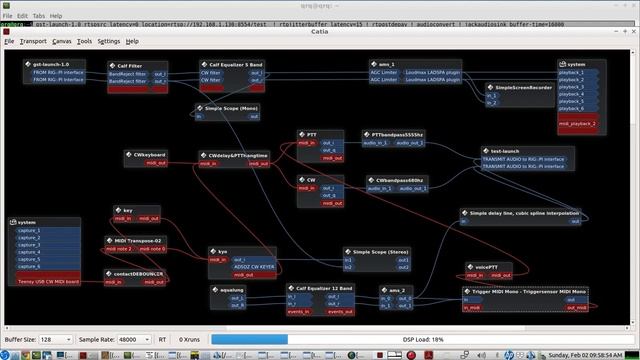Open the Tabs menu in the terminal window
Viewport: 640px width, 360px height.
(39, 16)
